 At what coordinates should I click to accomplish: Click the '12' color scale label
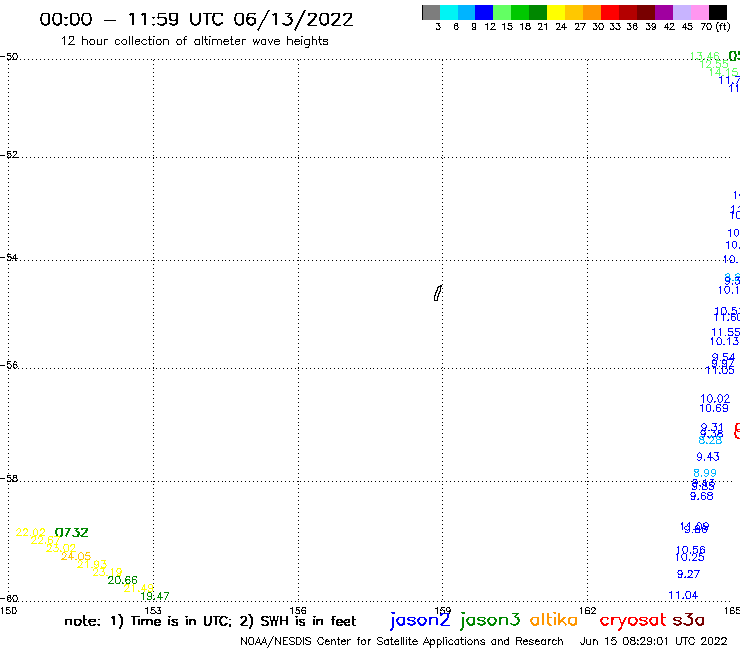click(x=490, y=27)
